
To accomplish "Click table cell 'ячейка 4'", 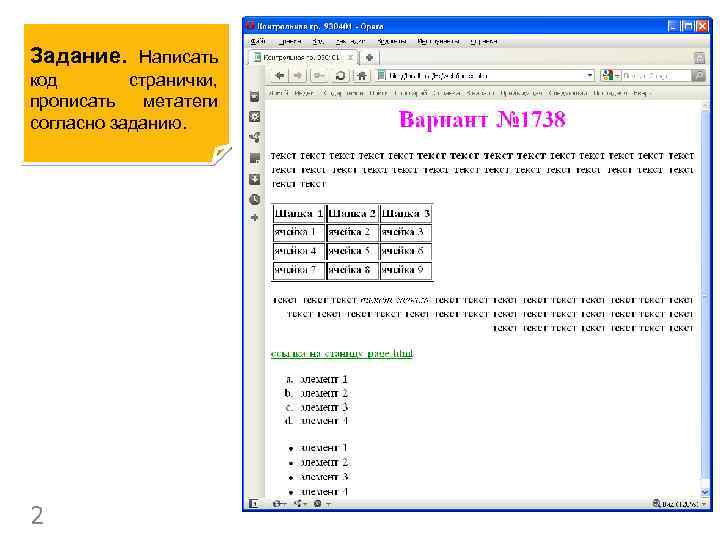I will pyautogui.click(x=299, y=251).
